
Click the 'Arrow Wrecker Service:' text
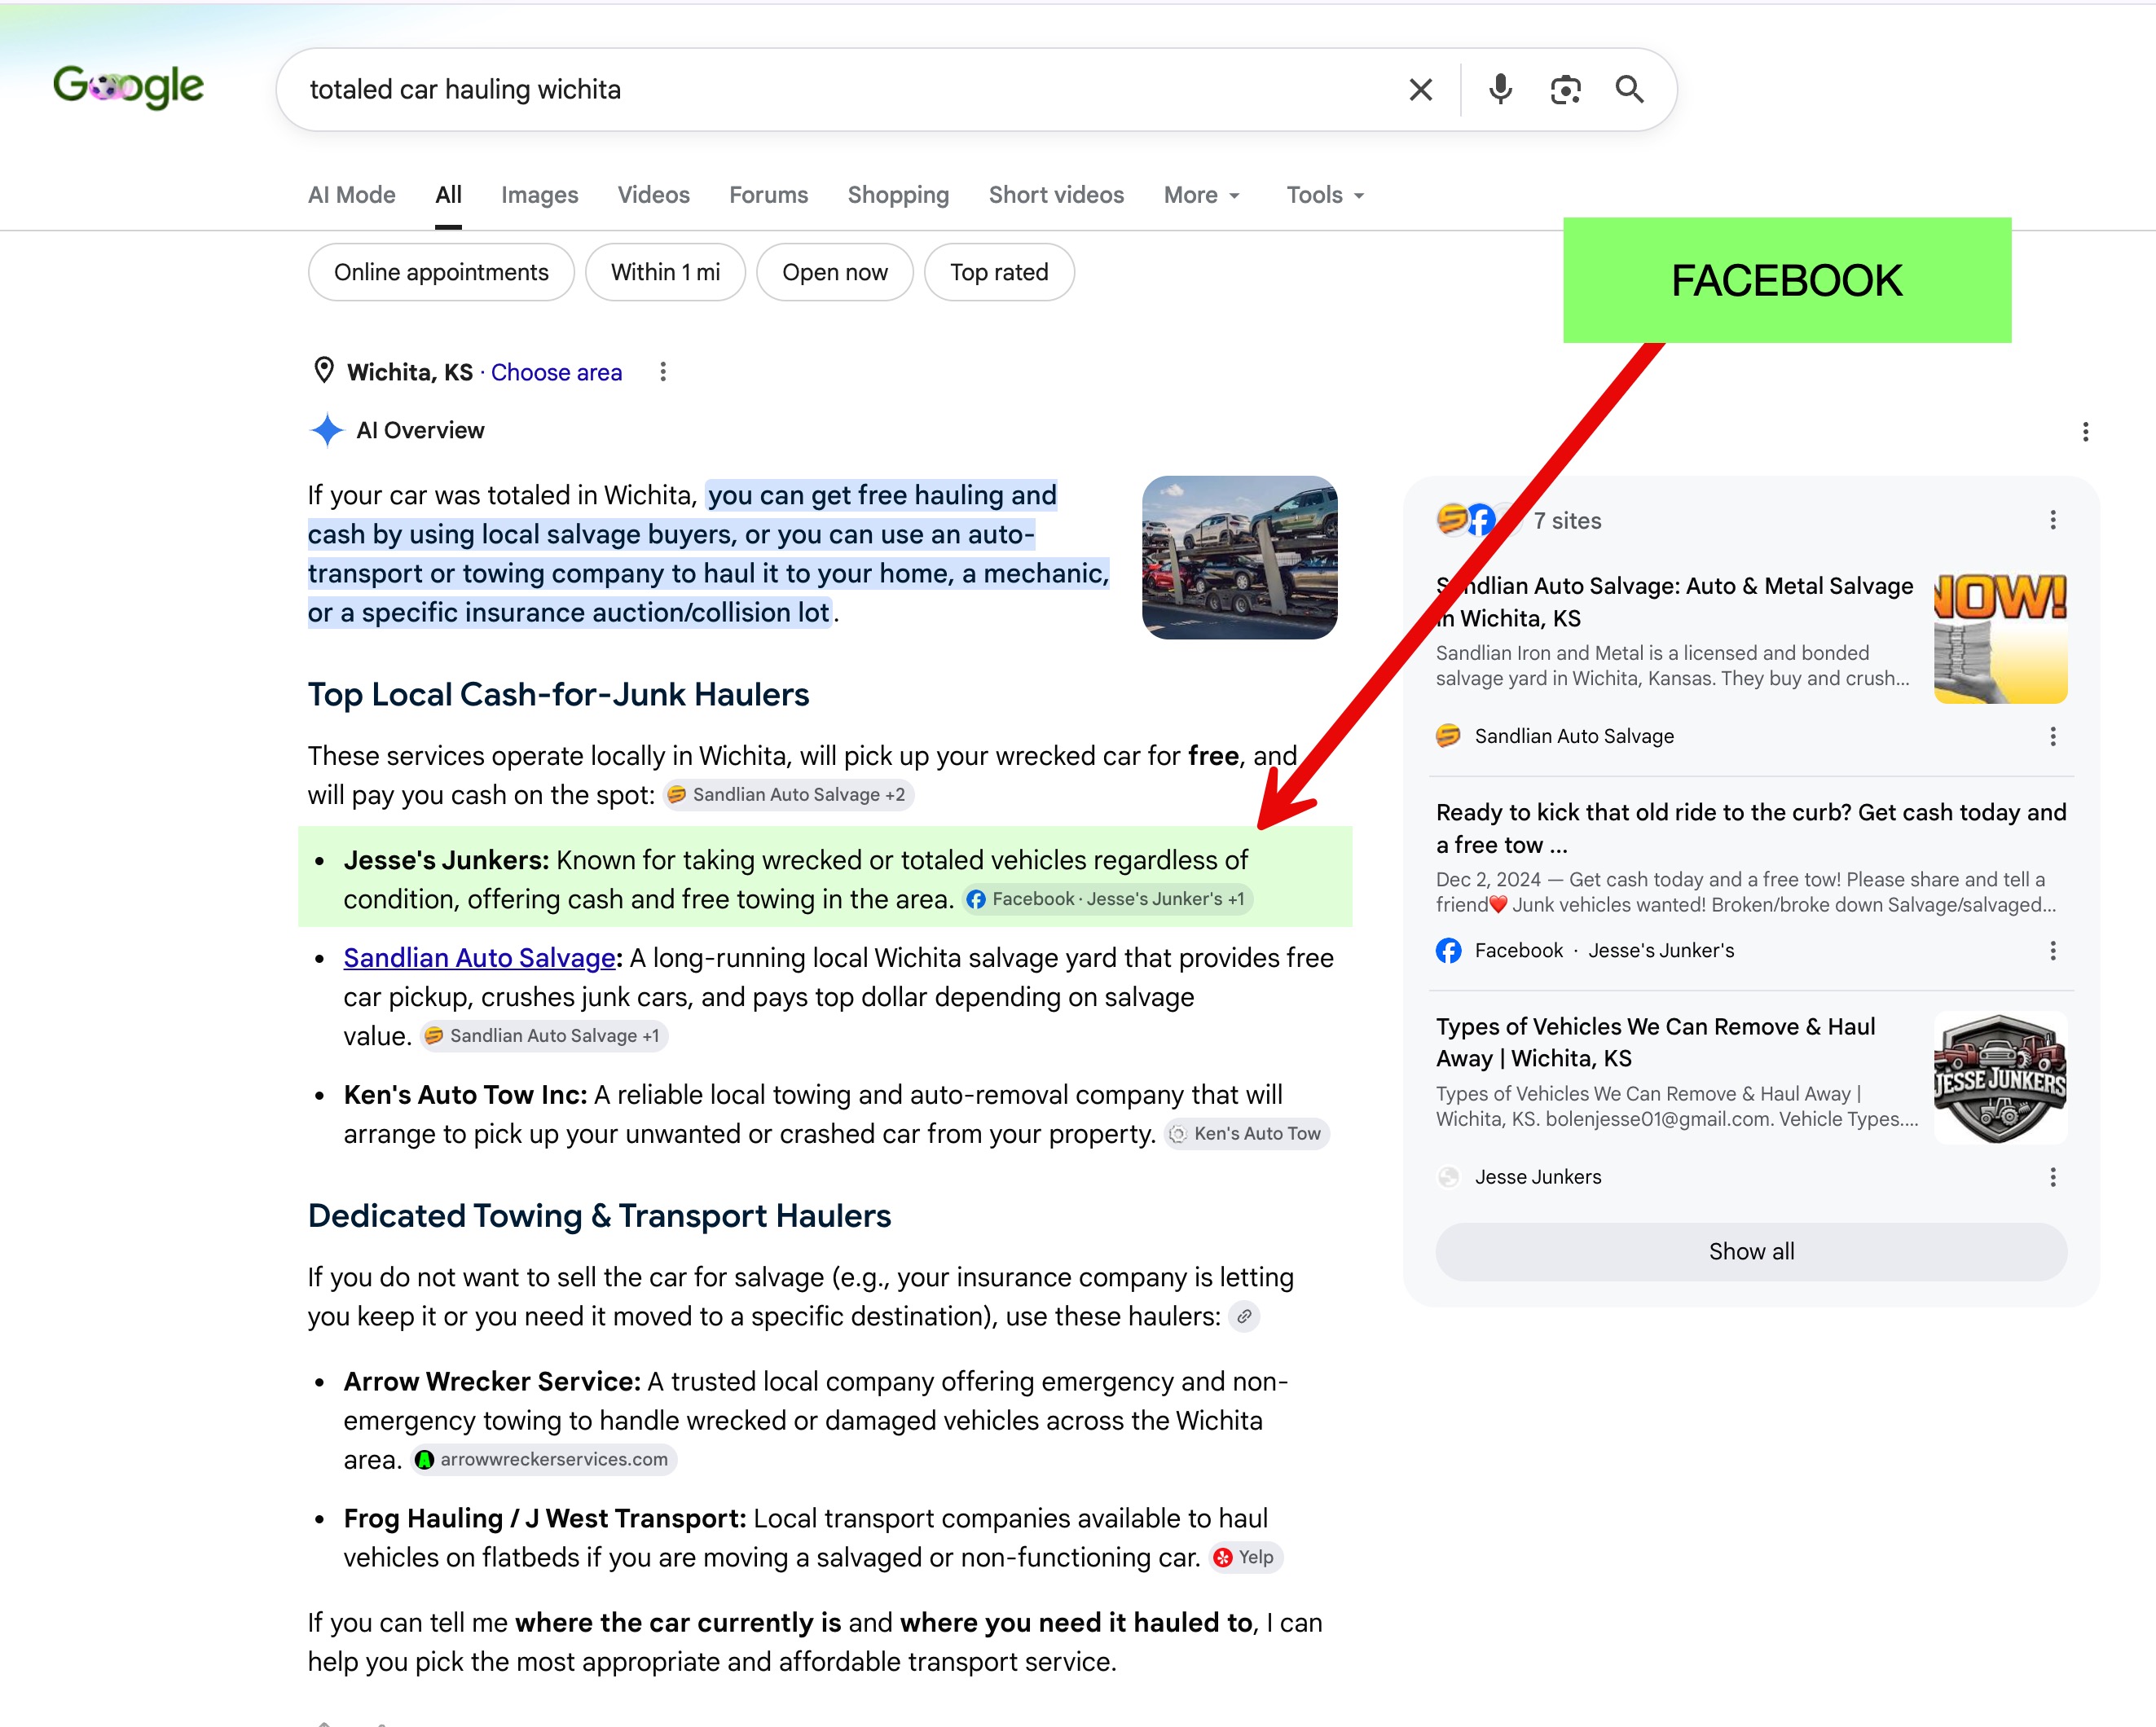492,1381
